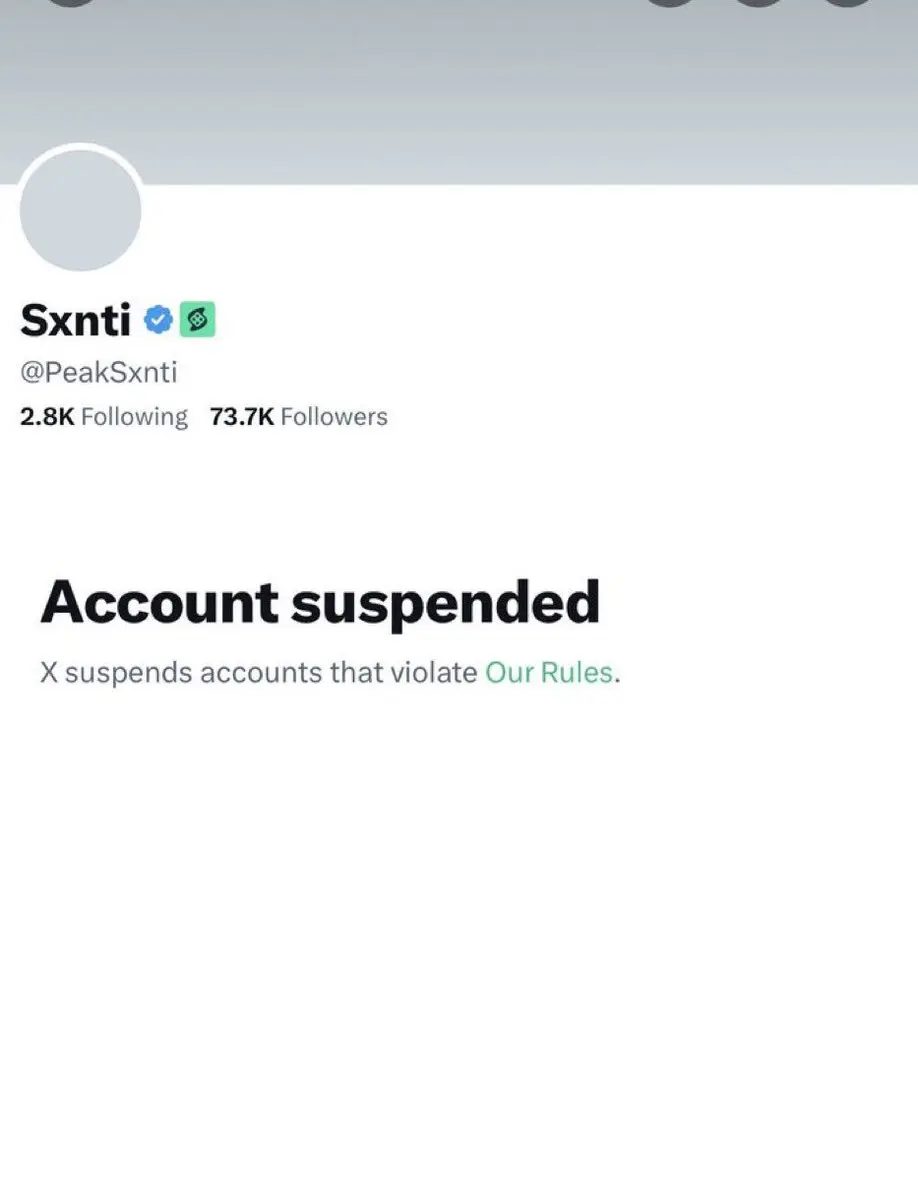Screen dimensions: 918x1199
Task: Open the Followers list
Action: point(298,417)
